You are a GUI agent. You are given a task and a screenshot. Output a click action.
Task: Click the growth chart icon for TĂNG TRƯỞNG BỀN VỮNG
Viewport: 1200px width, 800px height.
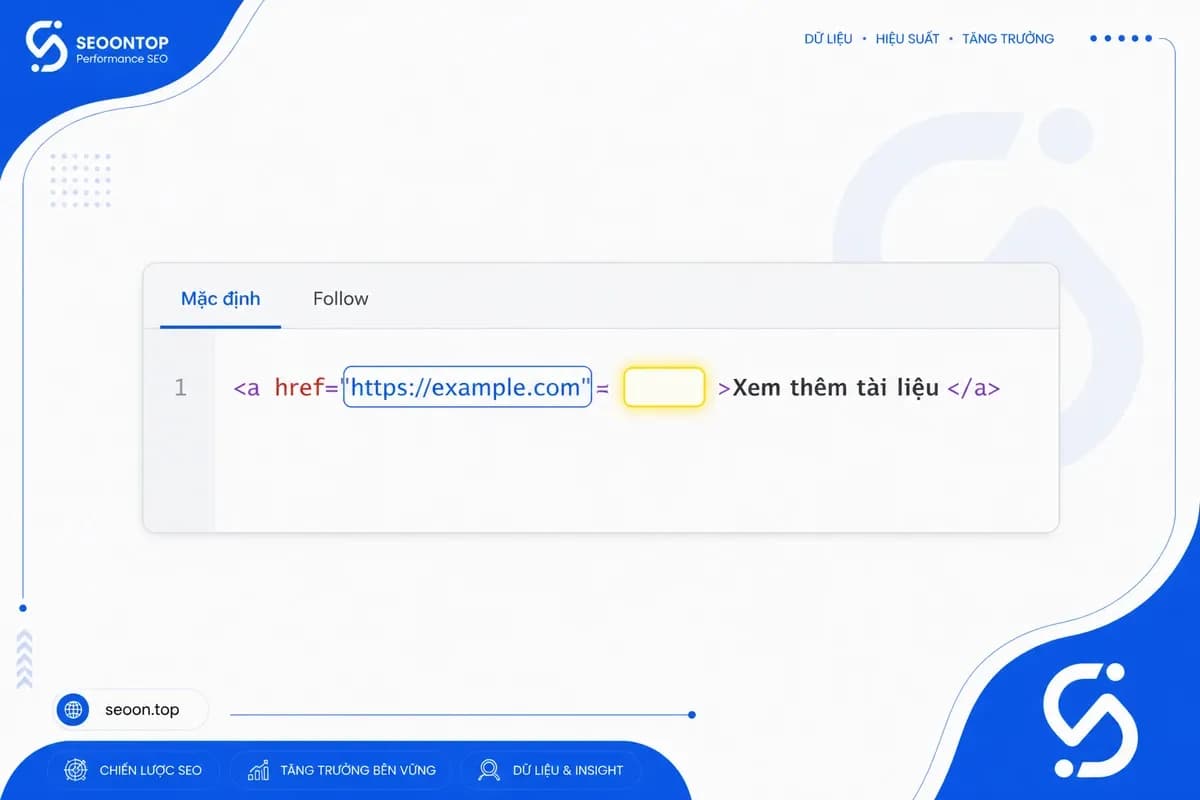(x=259, y=770)
